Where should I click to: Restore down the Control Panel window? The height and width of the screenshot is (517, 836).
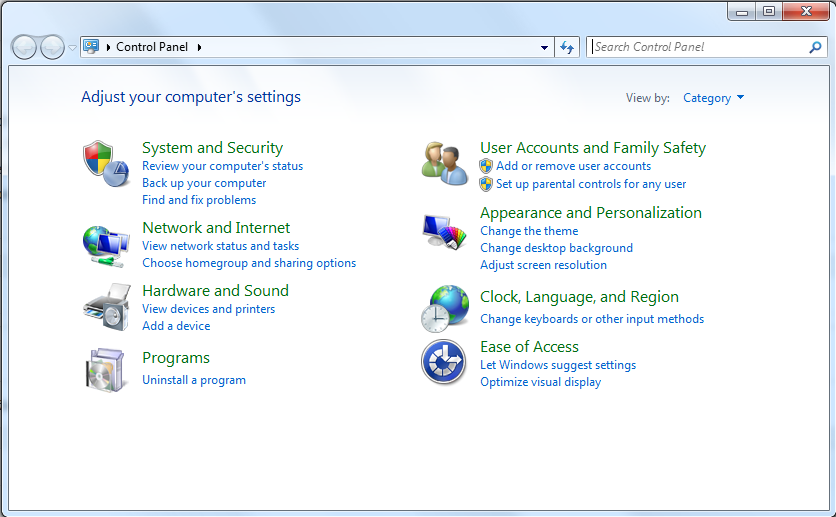pyautogui.click(x=769, y=12)
